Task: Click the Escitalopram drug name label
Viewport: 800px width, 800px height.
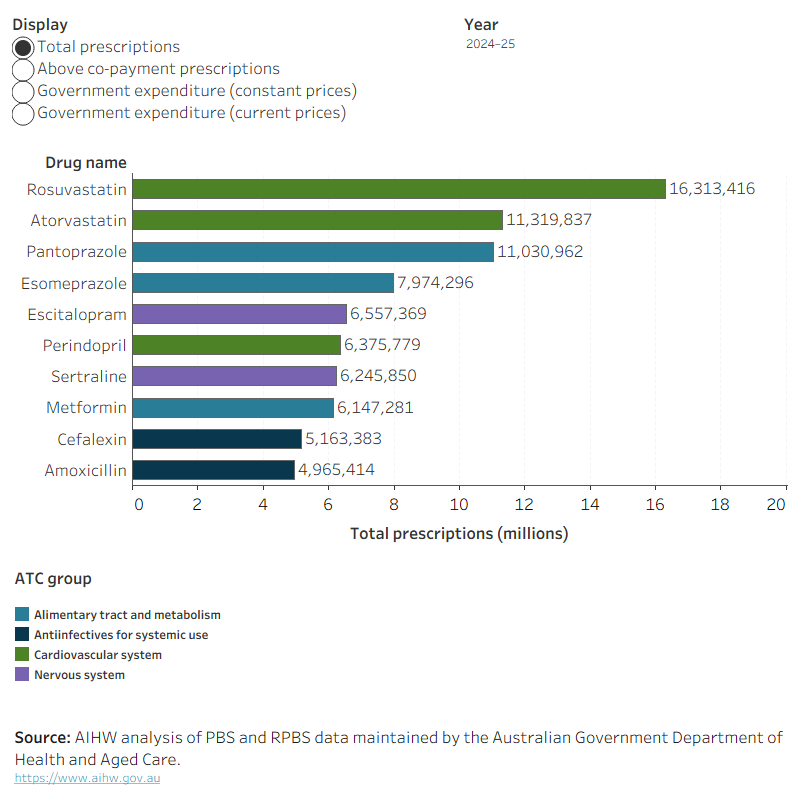Action: click(x=77, y=315)
